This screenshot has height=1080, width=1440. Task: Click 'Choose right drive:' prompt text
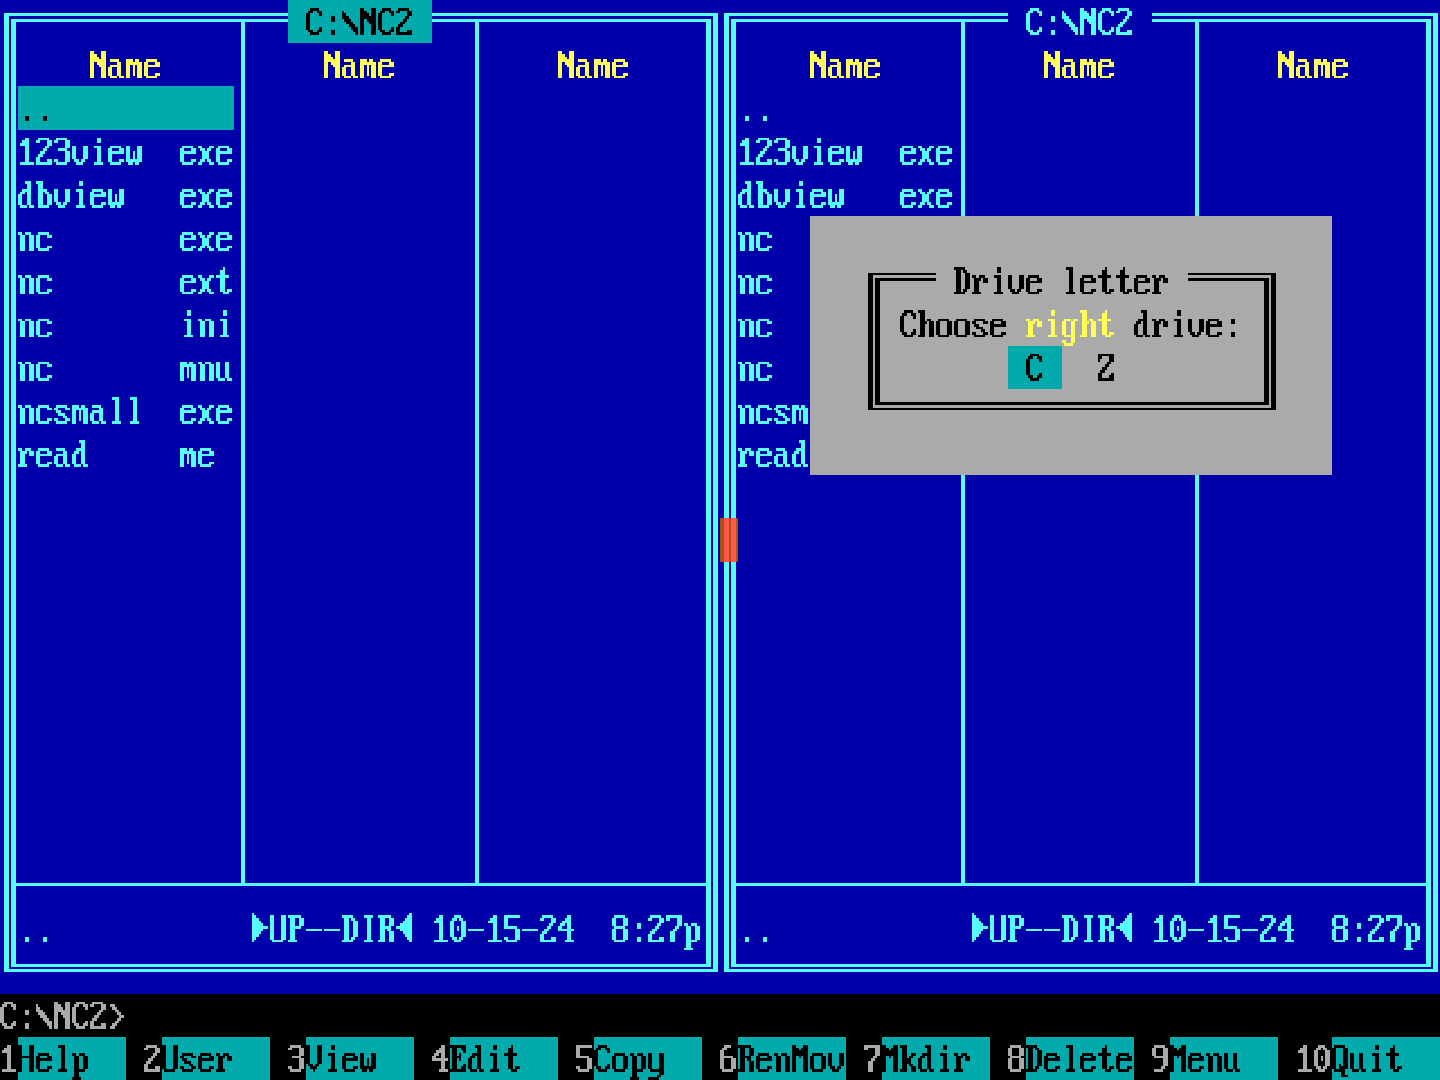tap(1069, 325)
